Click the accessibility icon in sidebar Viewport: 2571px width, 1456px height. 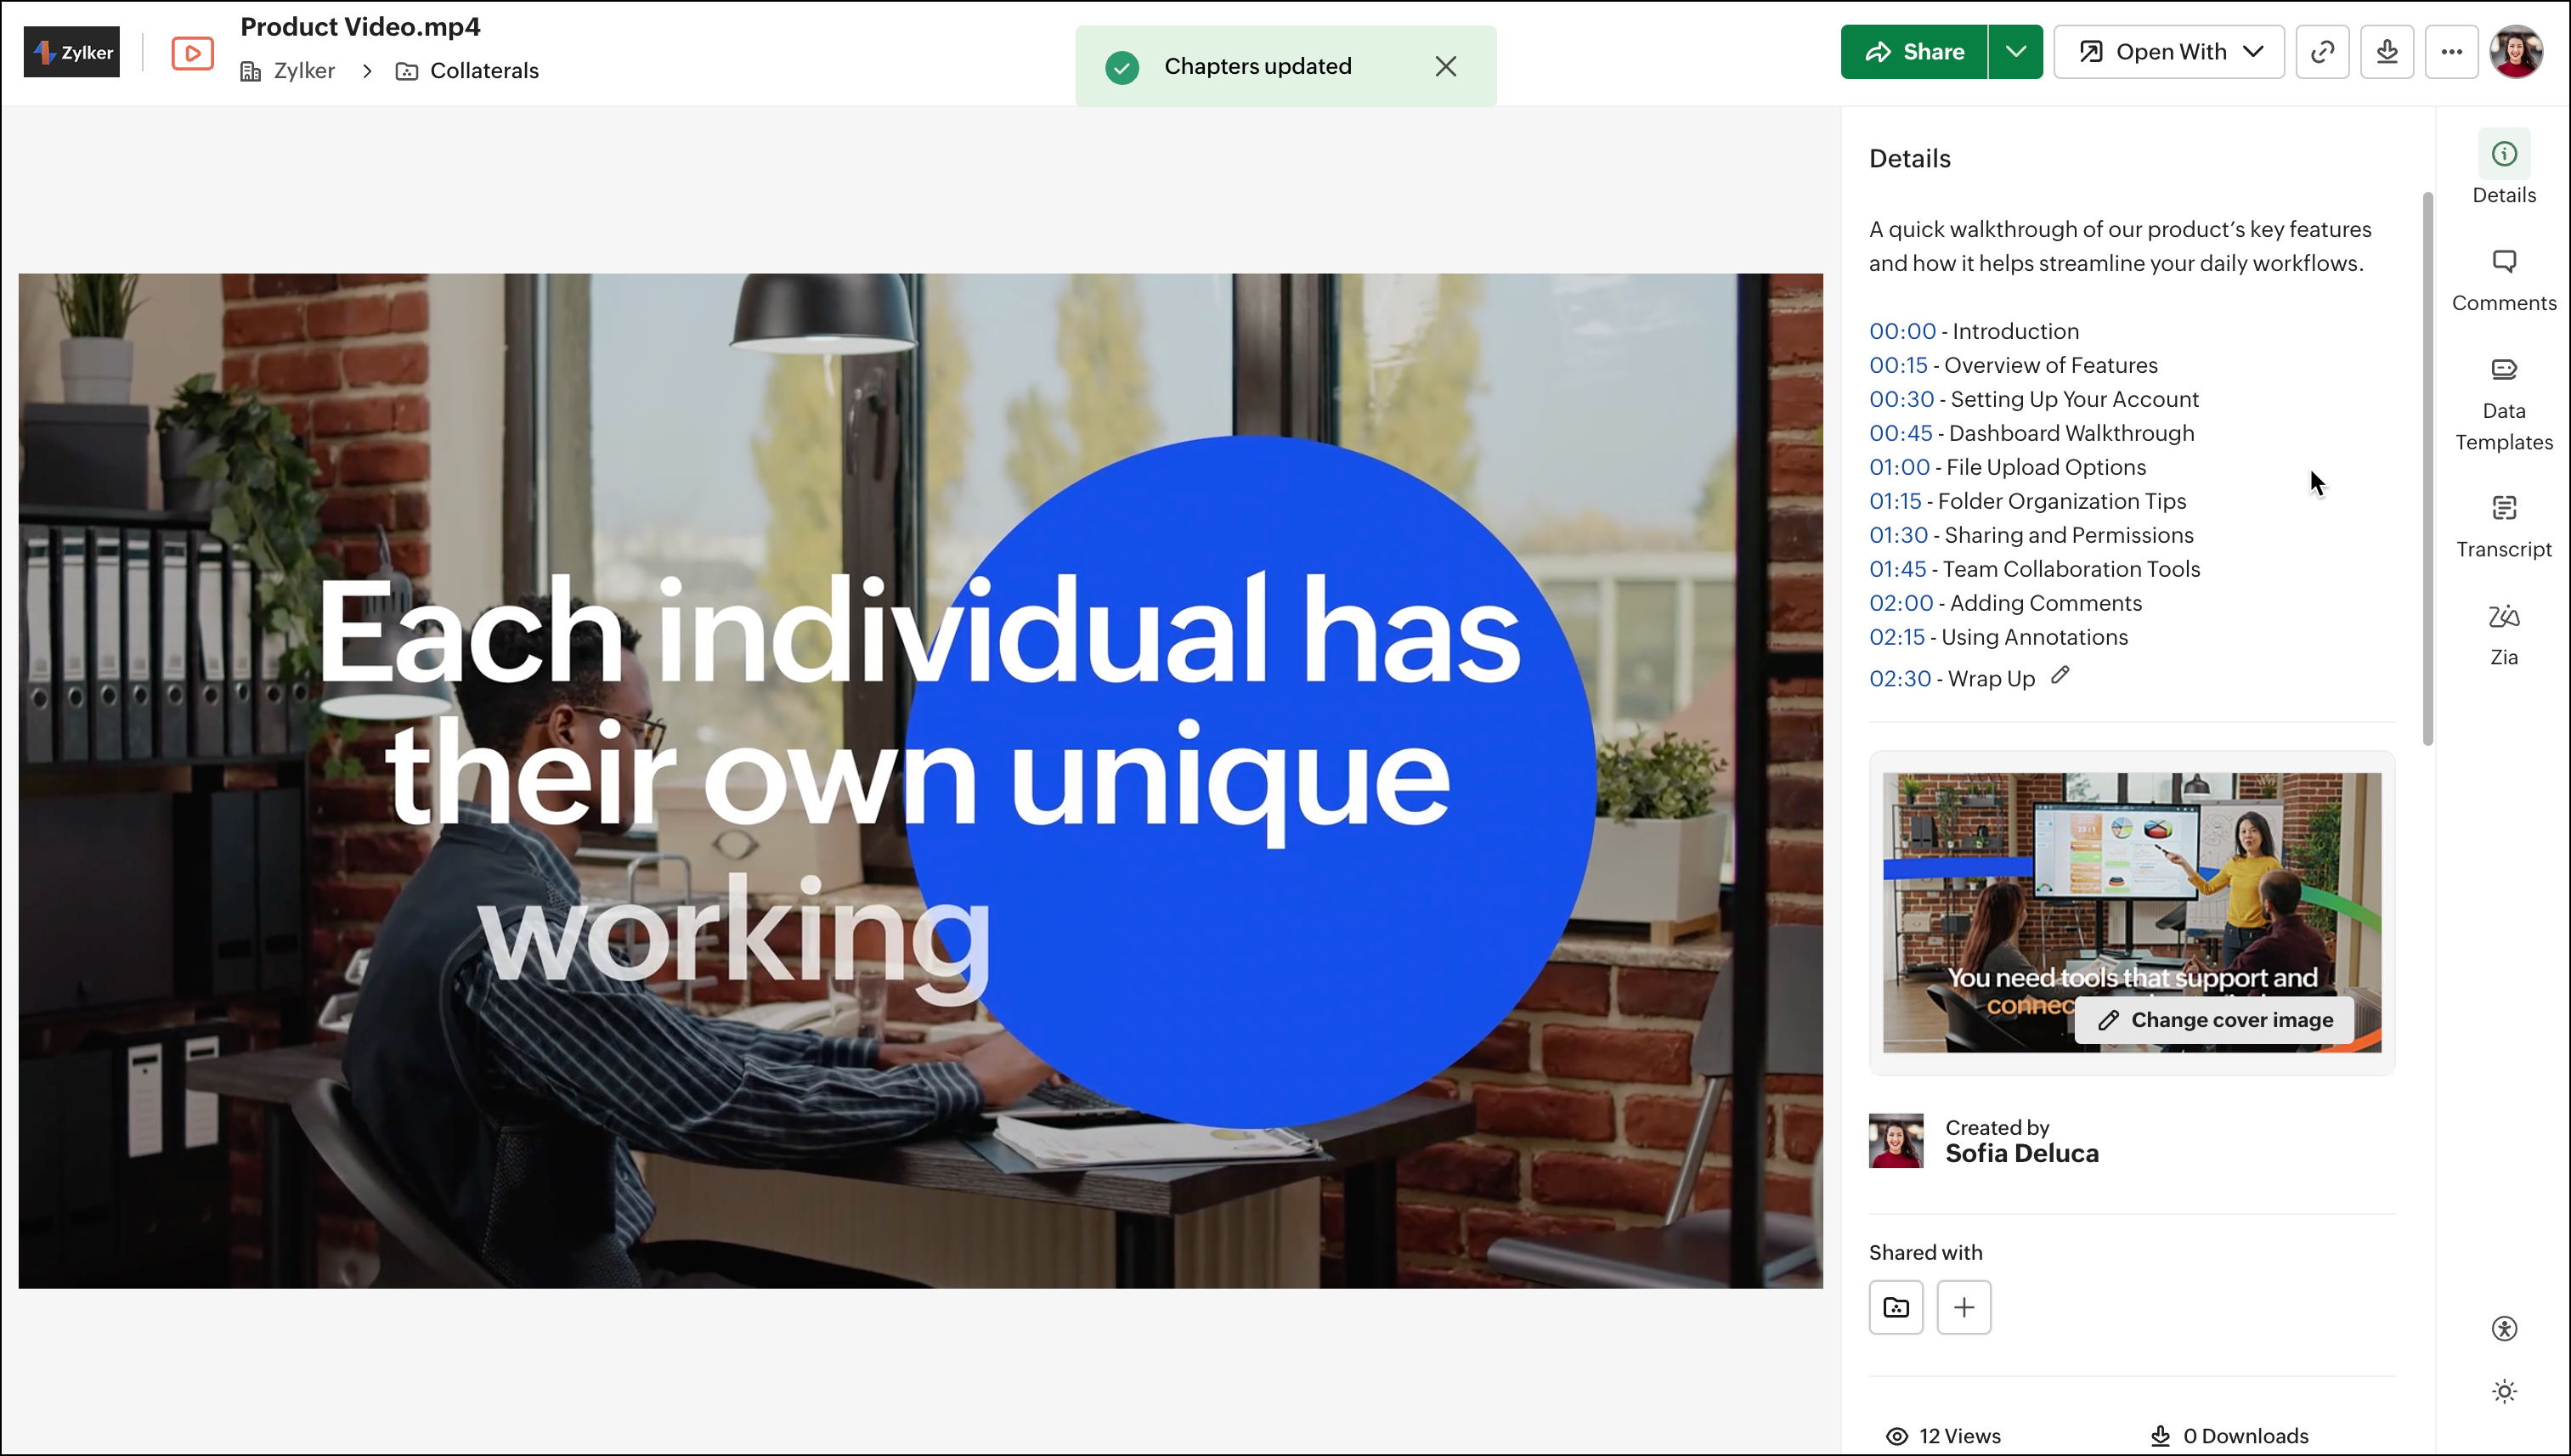2503,1328
